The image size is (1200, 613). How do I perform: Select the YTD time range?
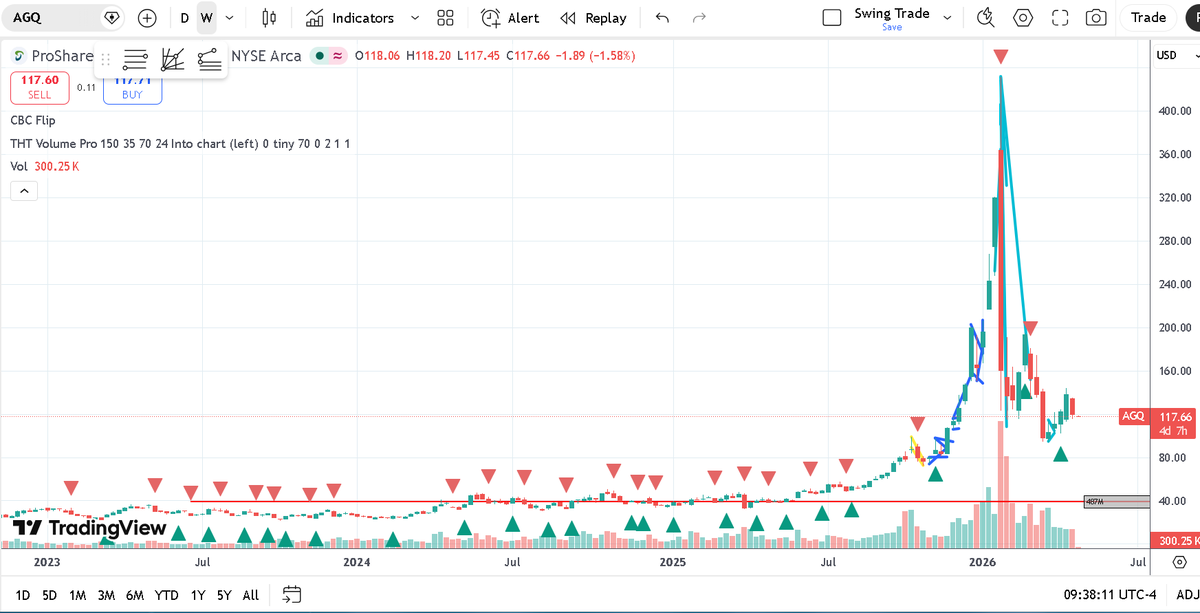click(167, 595)
